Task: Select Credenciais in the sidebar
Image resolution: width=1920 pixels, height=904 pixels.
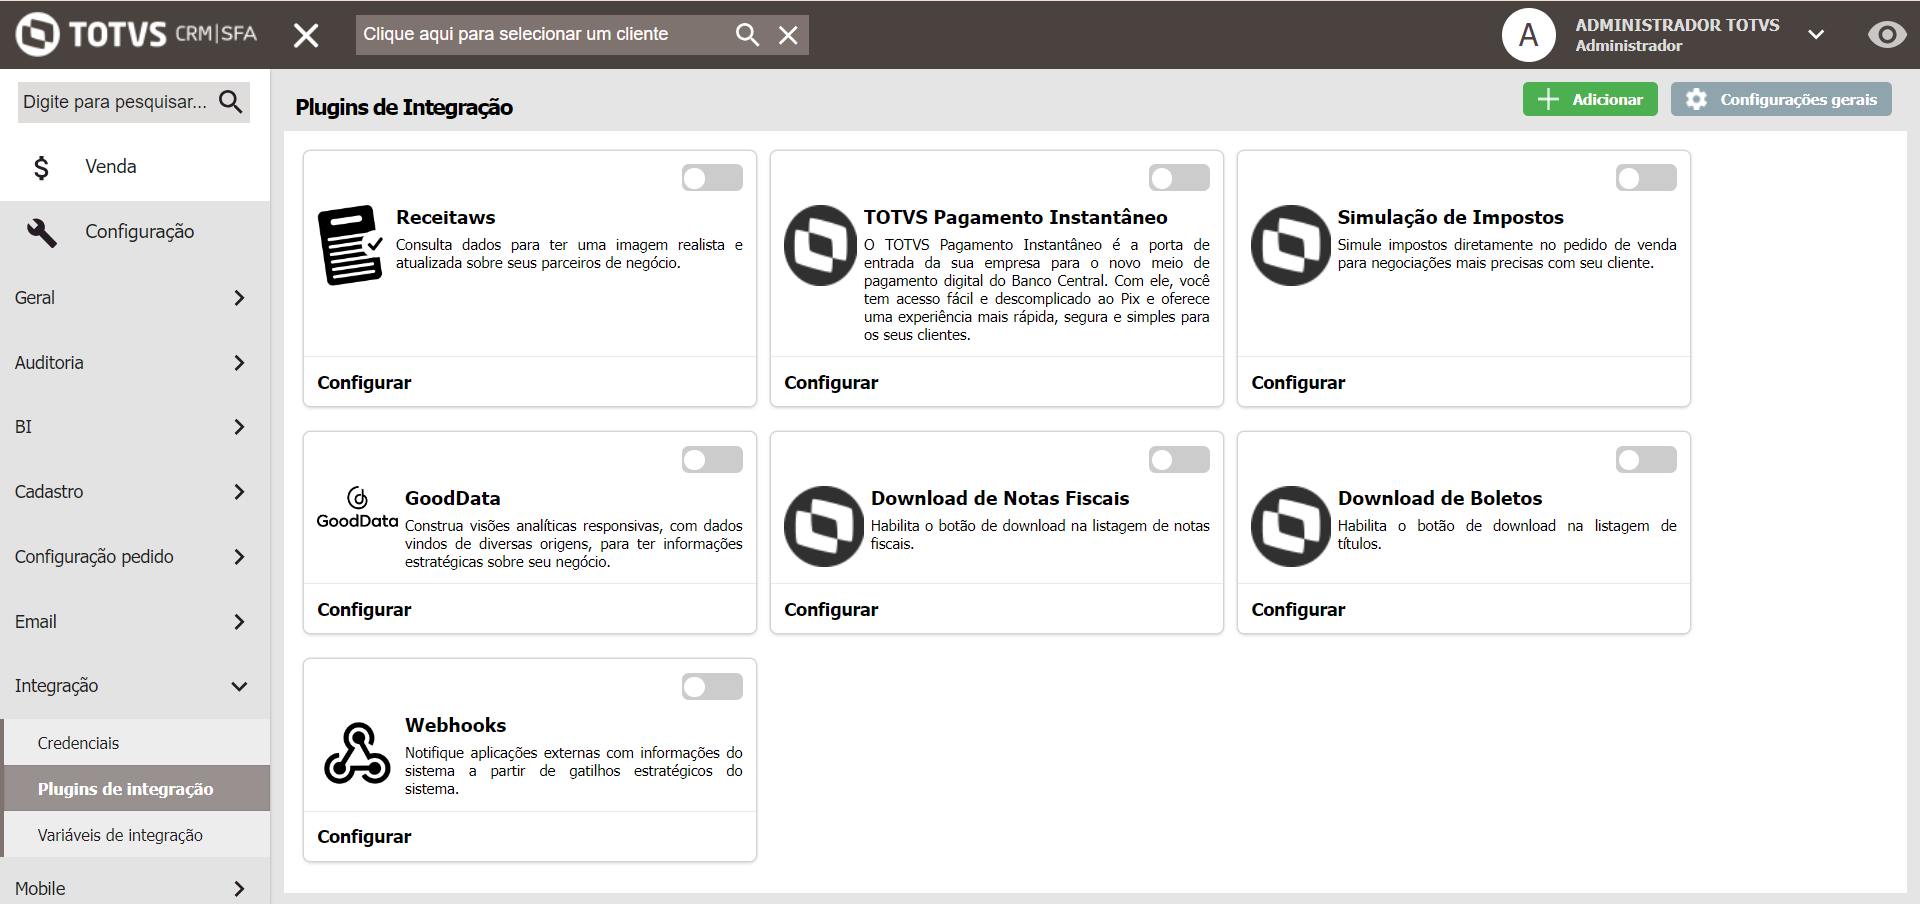Action: point(137,743)
